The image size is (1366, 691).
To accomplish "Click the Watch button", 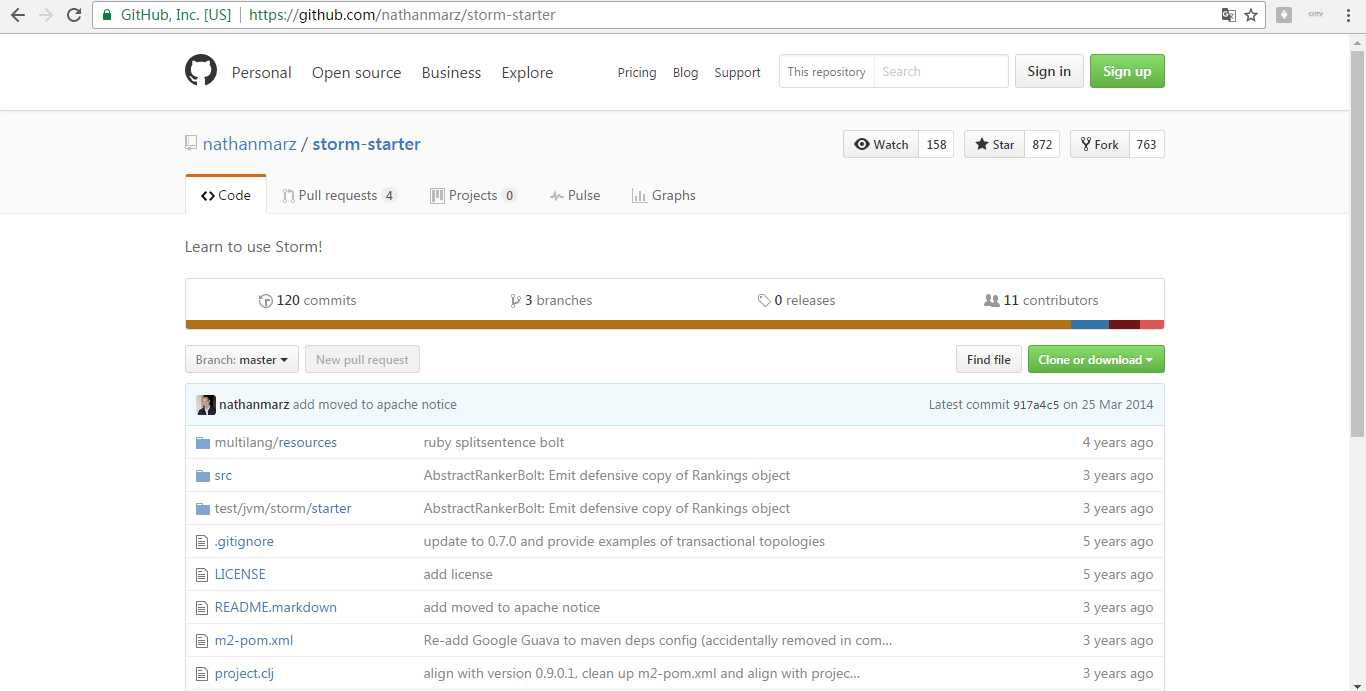I will (881, 144).
